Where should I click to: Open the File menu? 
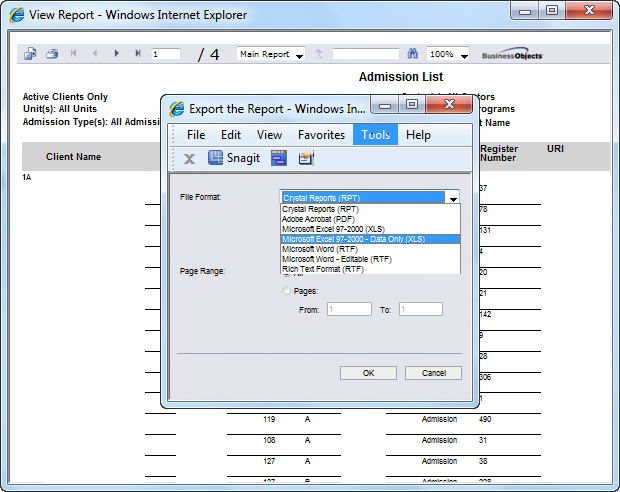[x=196, y=135]
